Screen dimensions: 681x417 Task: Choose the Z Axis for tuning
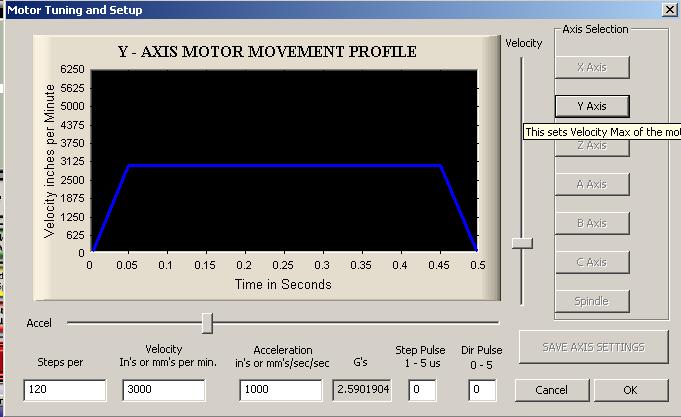(x=592, y=146)
